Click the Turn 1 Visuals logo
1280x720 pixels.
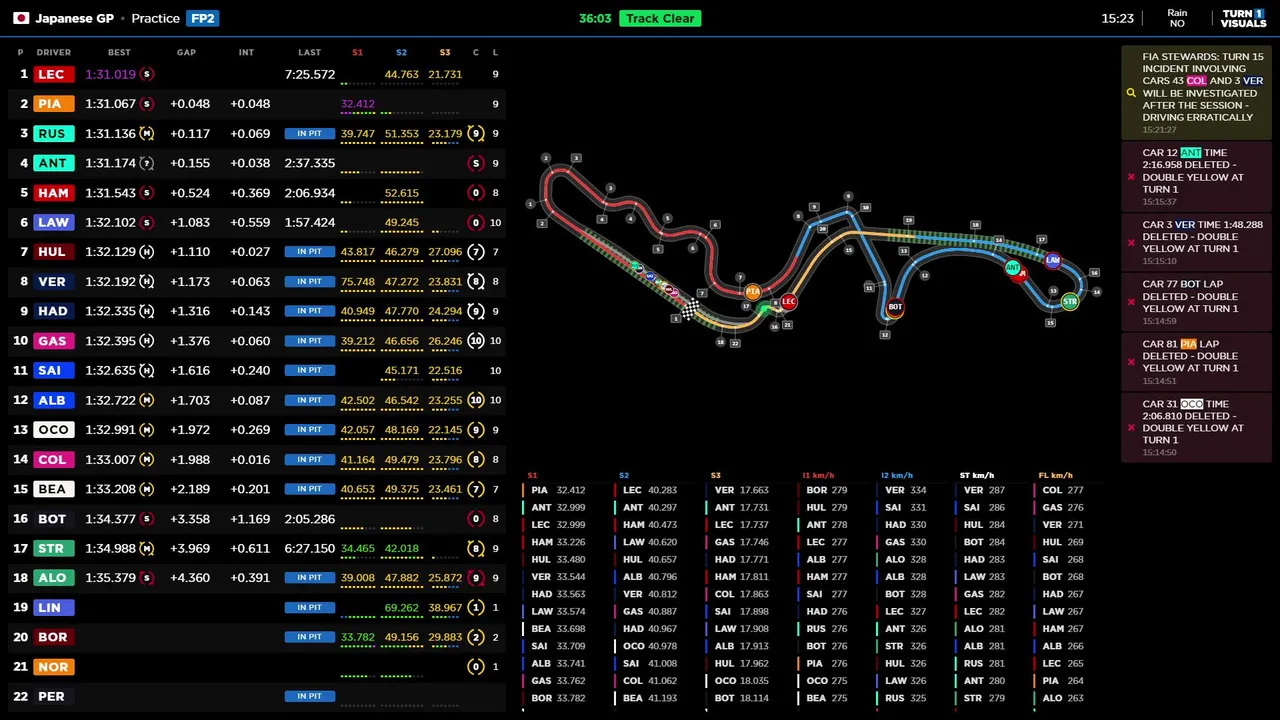(x=1243, y=18)
